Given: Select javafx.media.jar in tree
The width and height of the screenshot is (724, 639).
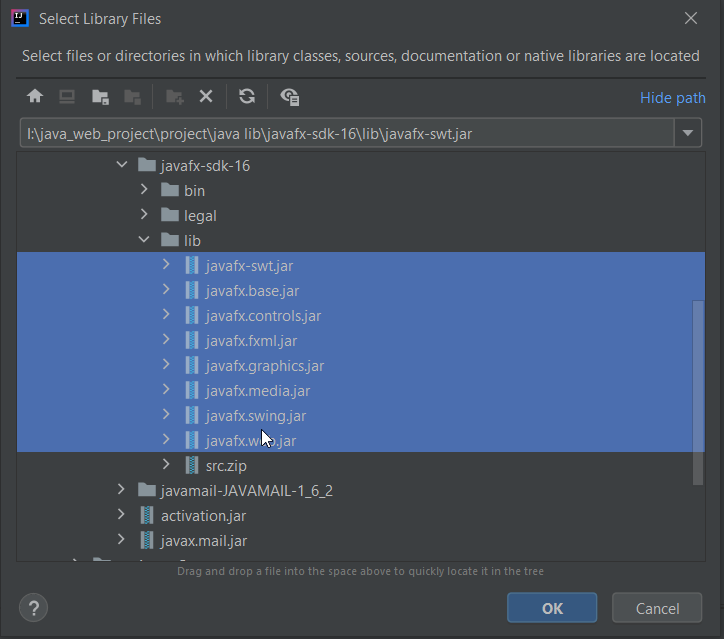Looking at the screenshot, I should 258,391.
